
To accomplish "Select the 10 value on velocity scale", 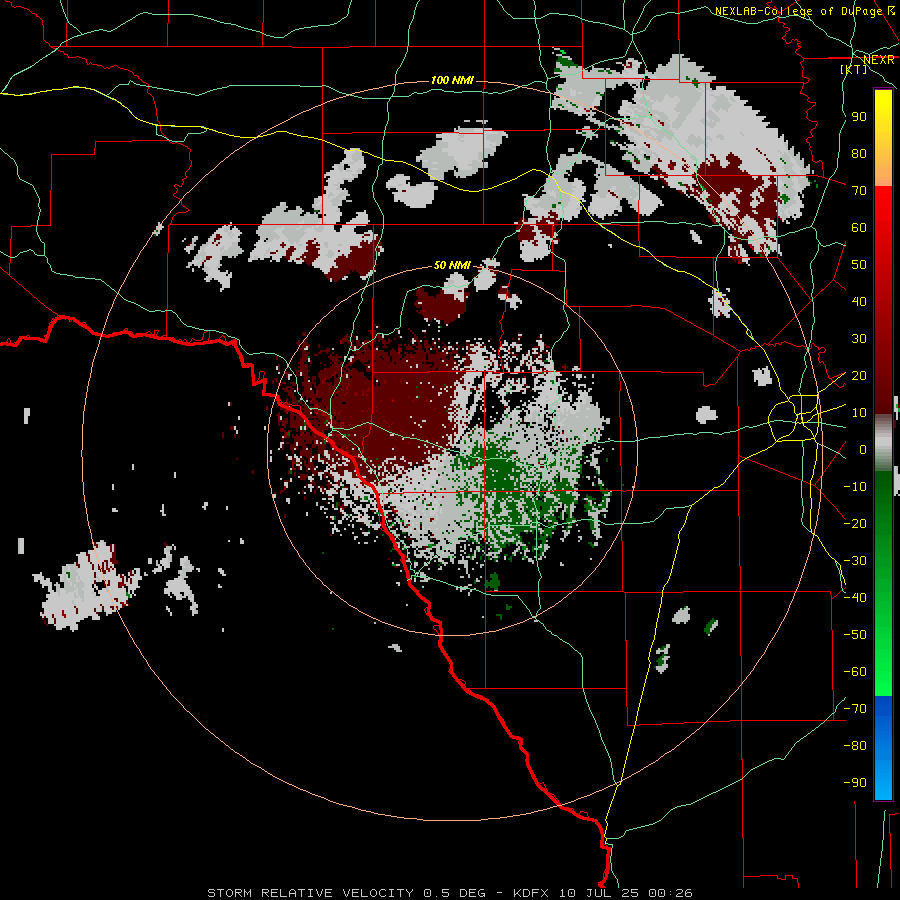I will [x=859, y=413].
